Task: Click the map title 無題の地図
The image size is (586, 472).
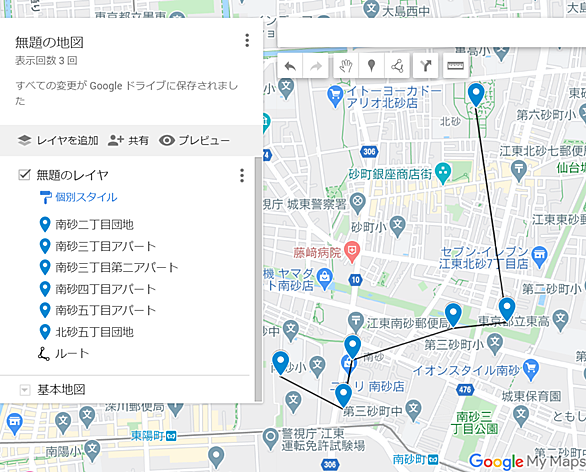Action: tap(49, 42)
